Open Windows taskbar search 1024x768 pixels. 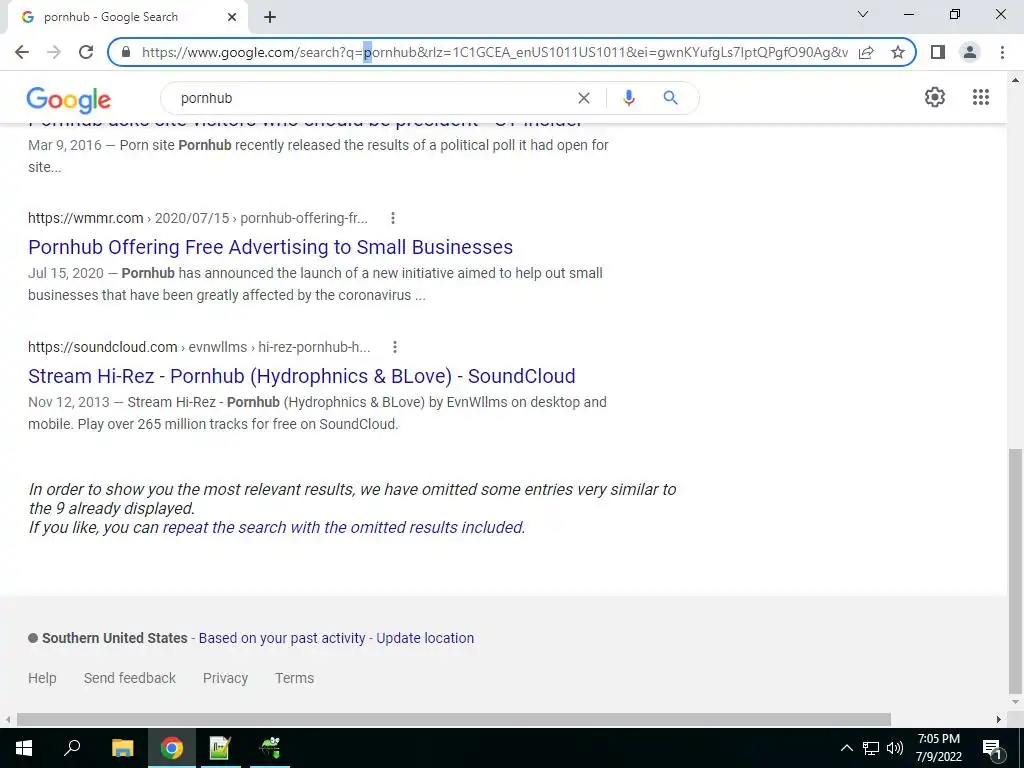pos(72,747)
